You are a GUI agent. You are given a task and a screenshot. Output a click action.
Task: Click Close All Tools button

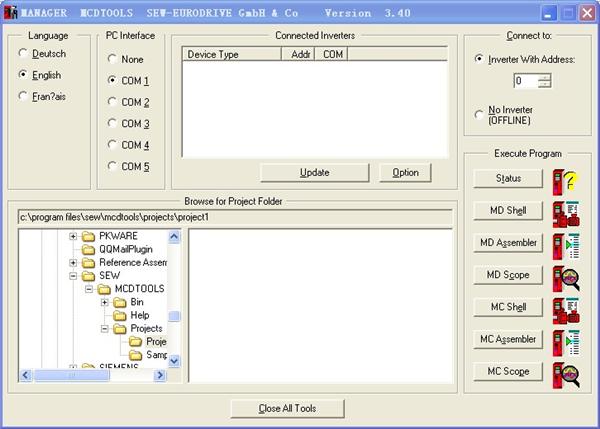coord(287,409)
